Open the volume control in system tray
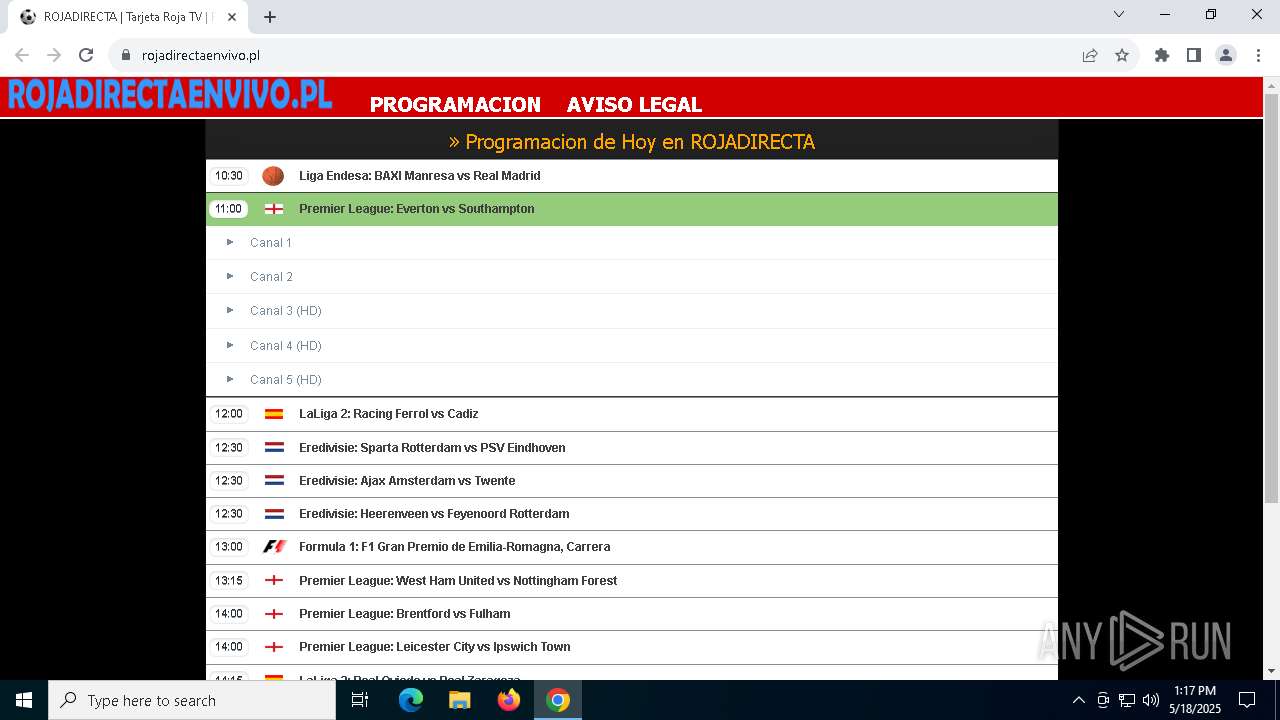The height and width of the screenshot is (720, 1280). (x=1151, y=700)
